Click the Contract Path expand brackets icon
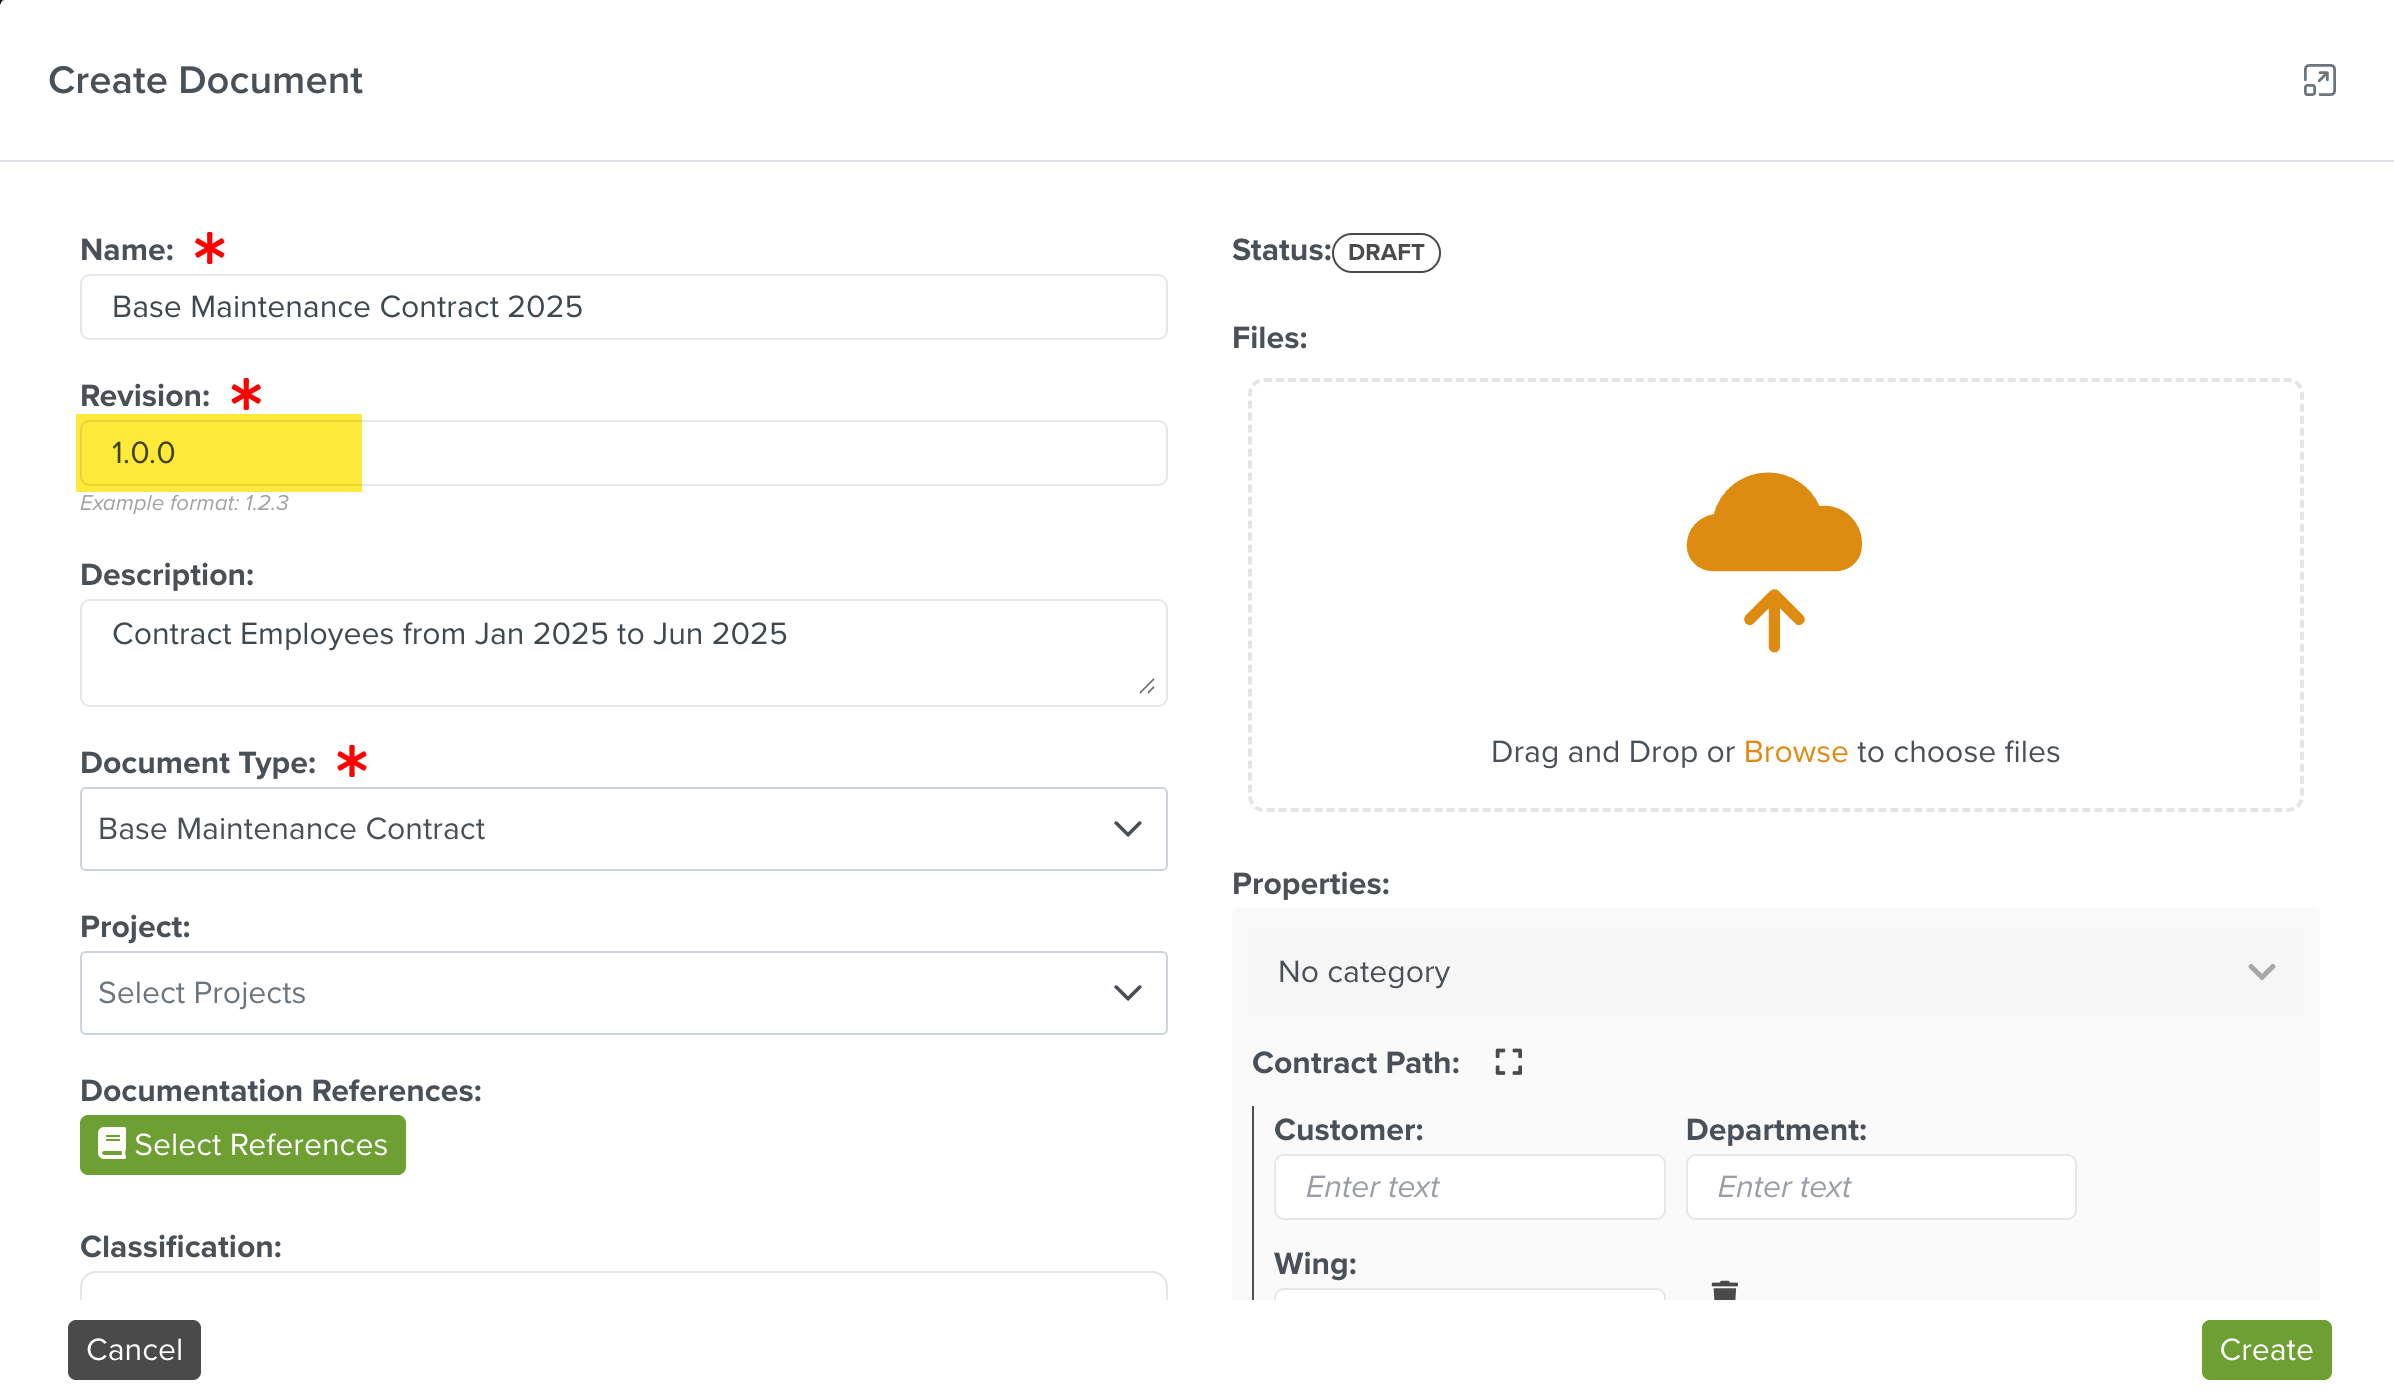 (1508, 1062)
